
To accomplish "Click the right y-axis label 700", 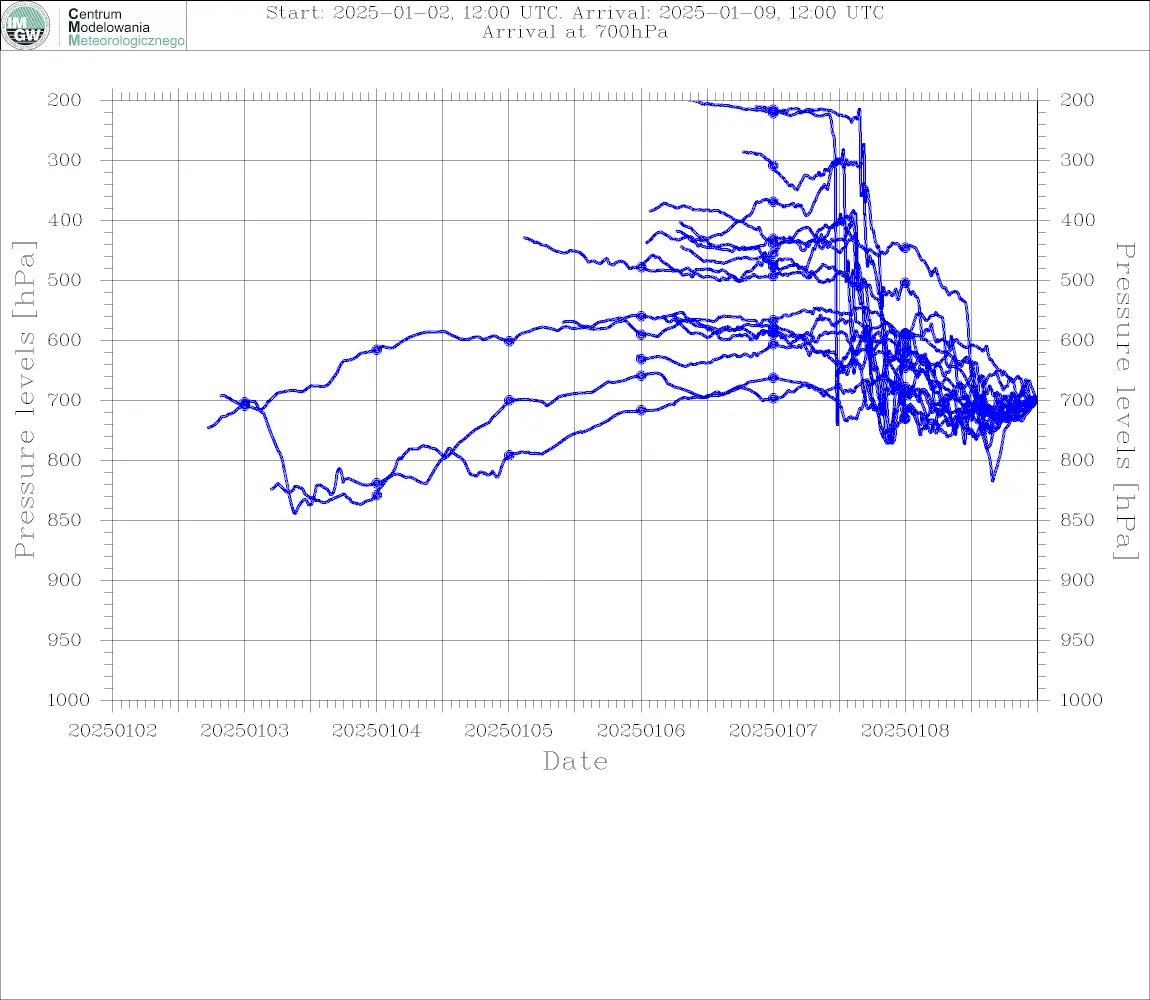I will tap(1077, 401).
